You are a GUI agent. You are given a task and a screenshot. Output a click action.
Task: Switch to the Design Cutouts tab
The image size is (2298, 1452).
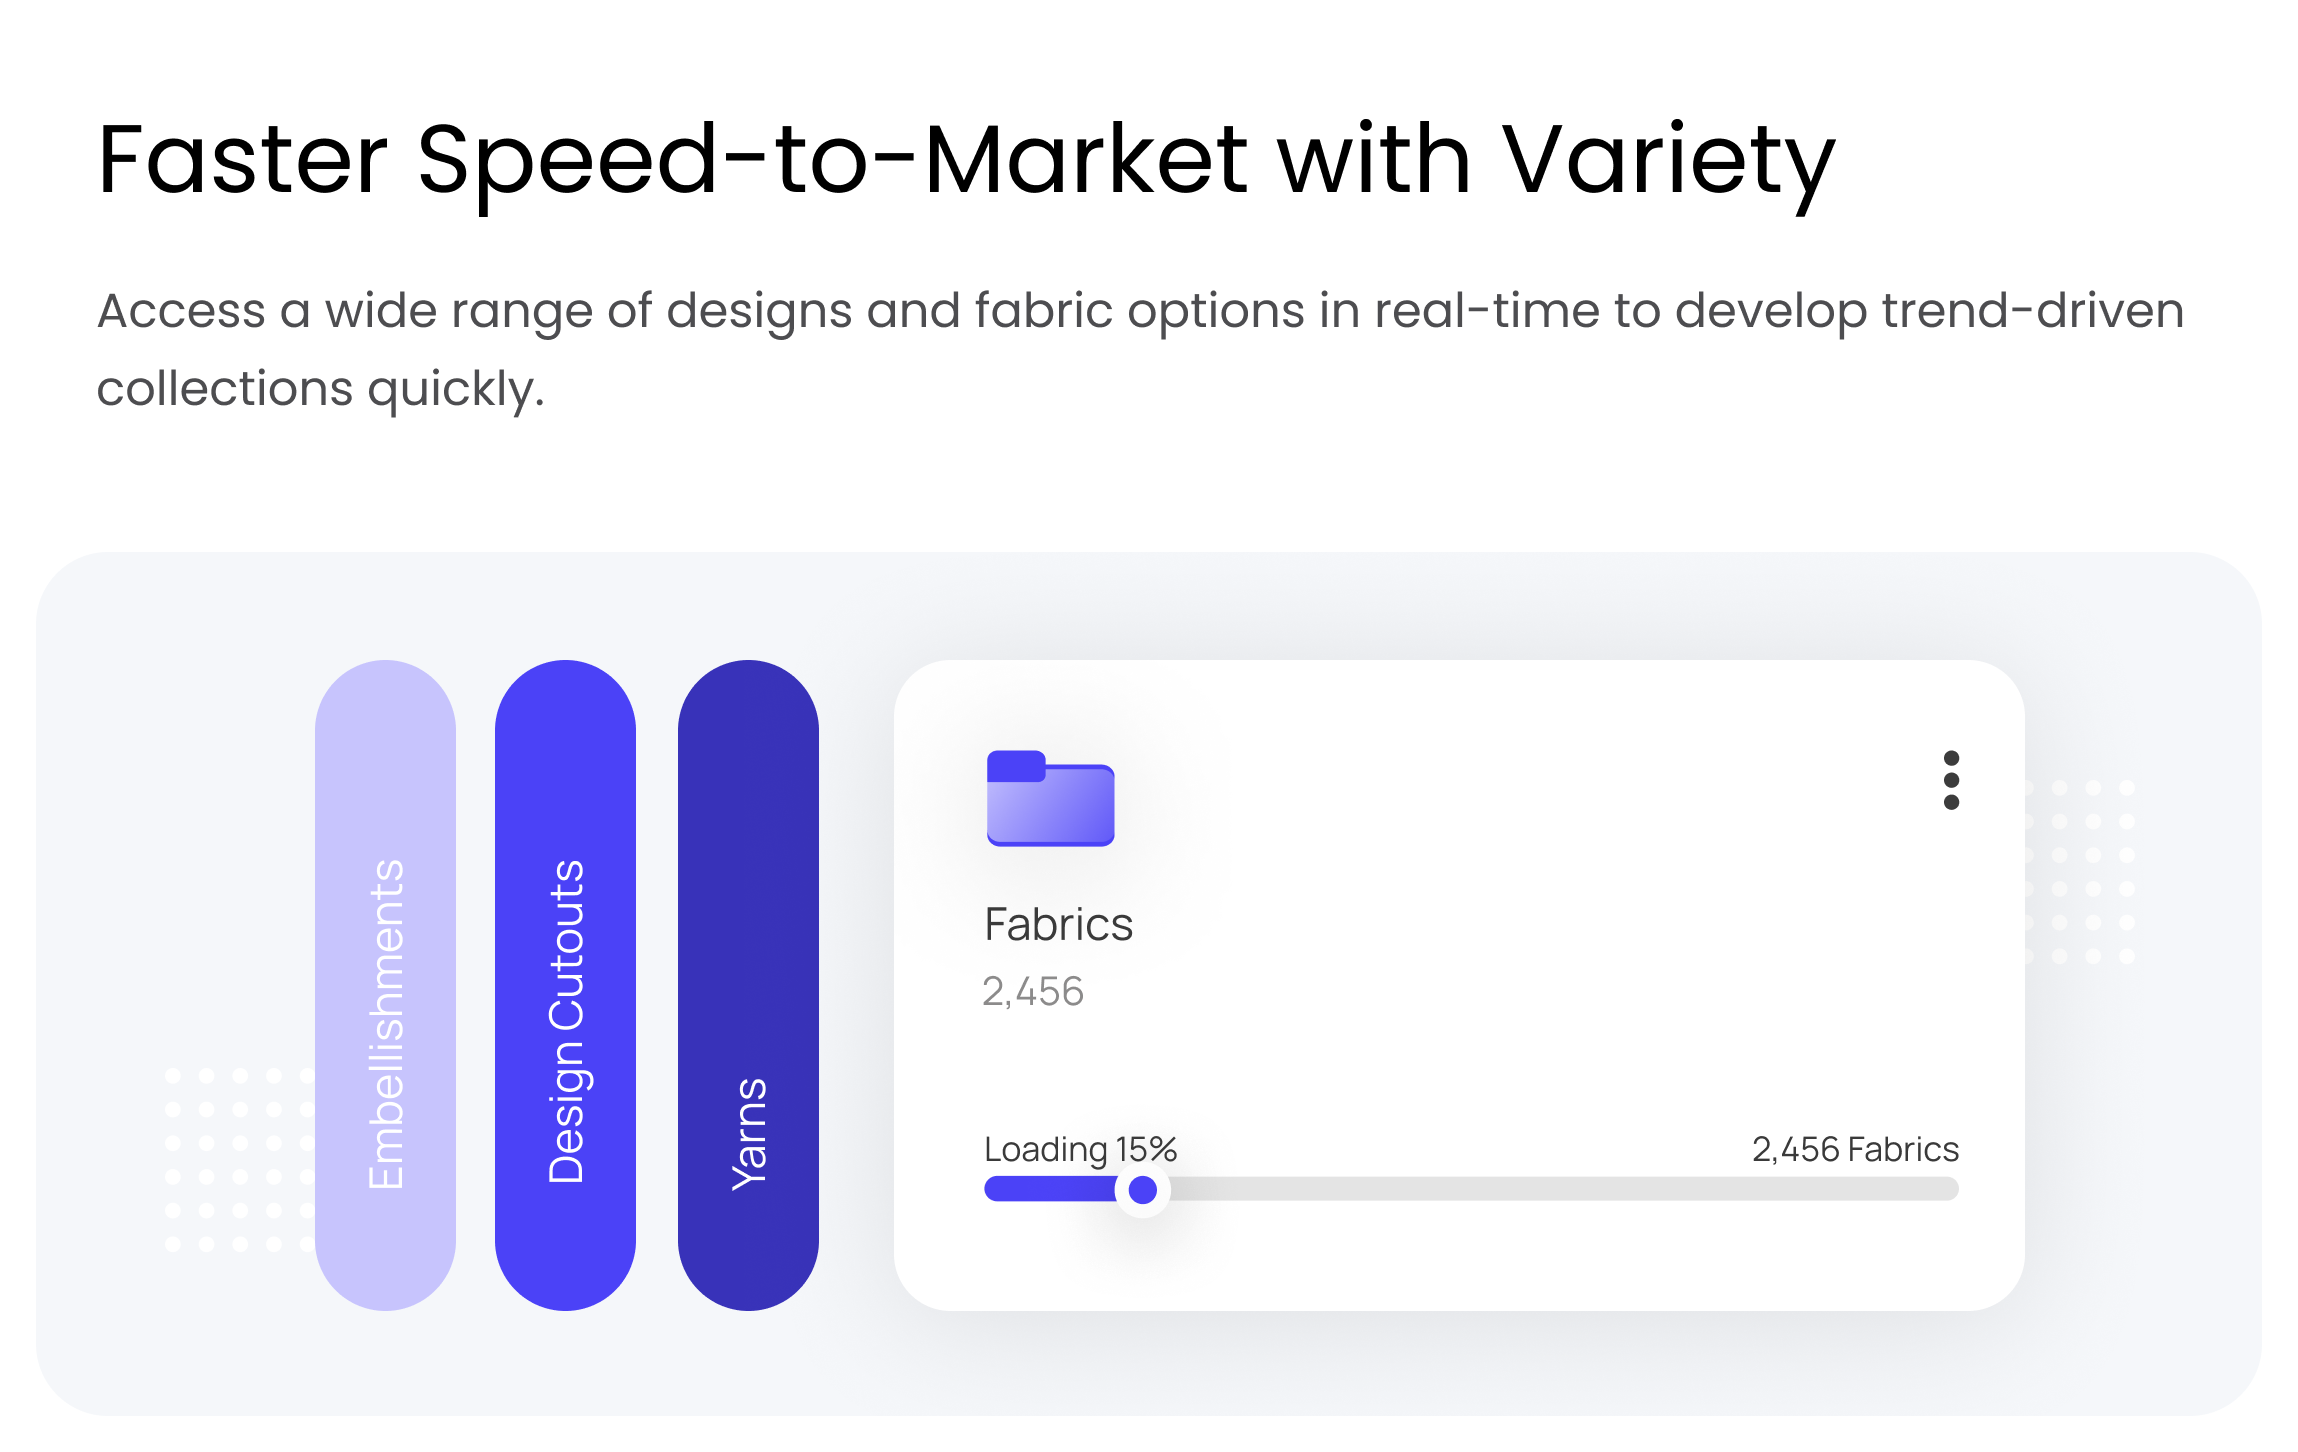coord(566,985)
